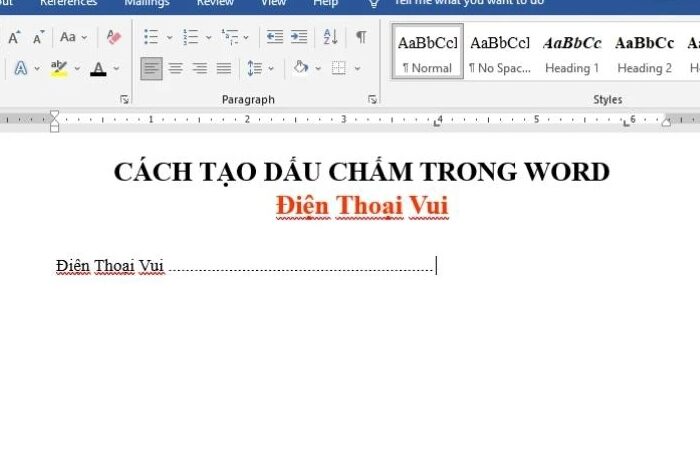Show paragraph marks with pilcrow

click(x=361, y=37)
